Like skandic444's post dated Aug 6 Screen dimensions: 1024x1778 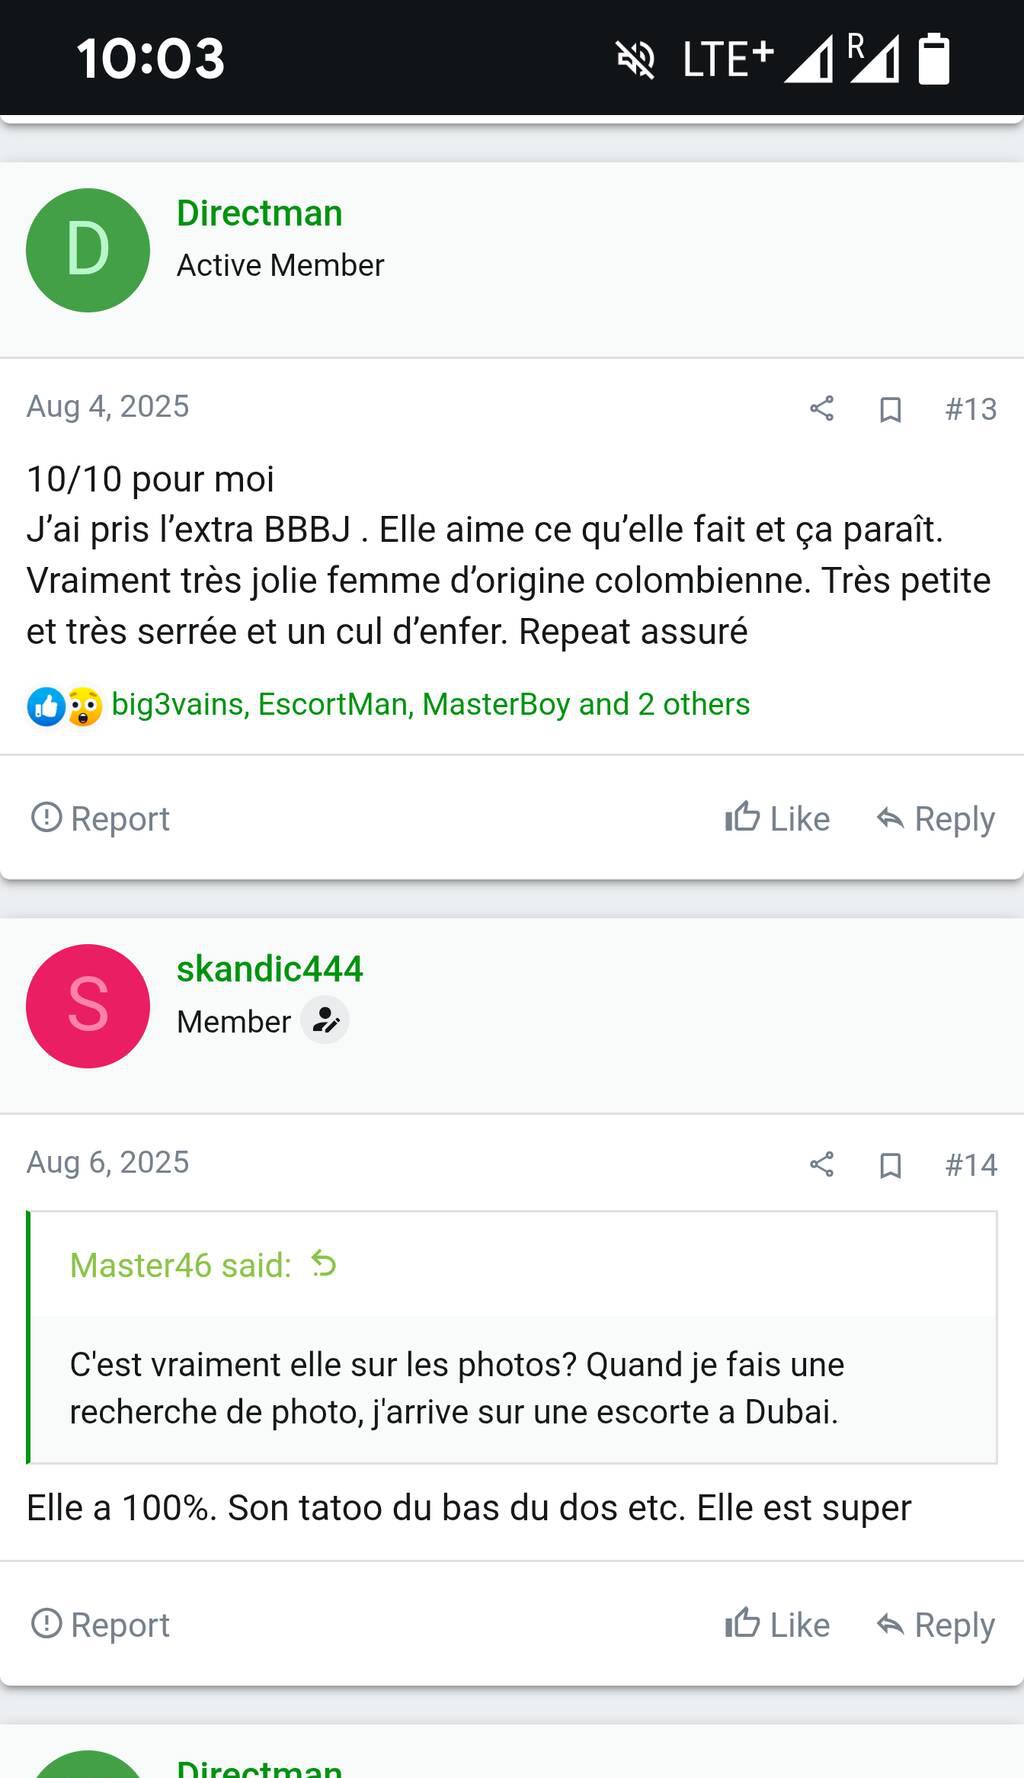777,1624
